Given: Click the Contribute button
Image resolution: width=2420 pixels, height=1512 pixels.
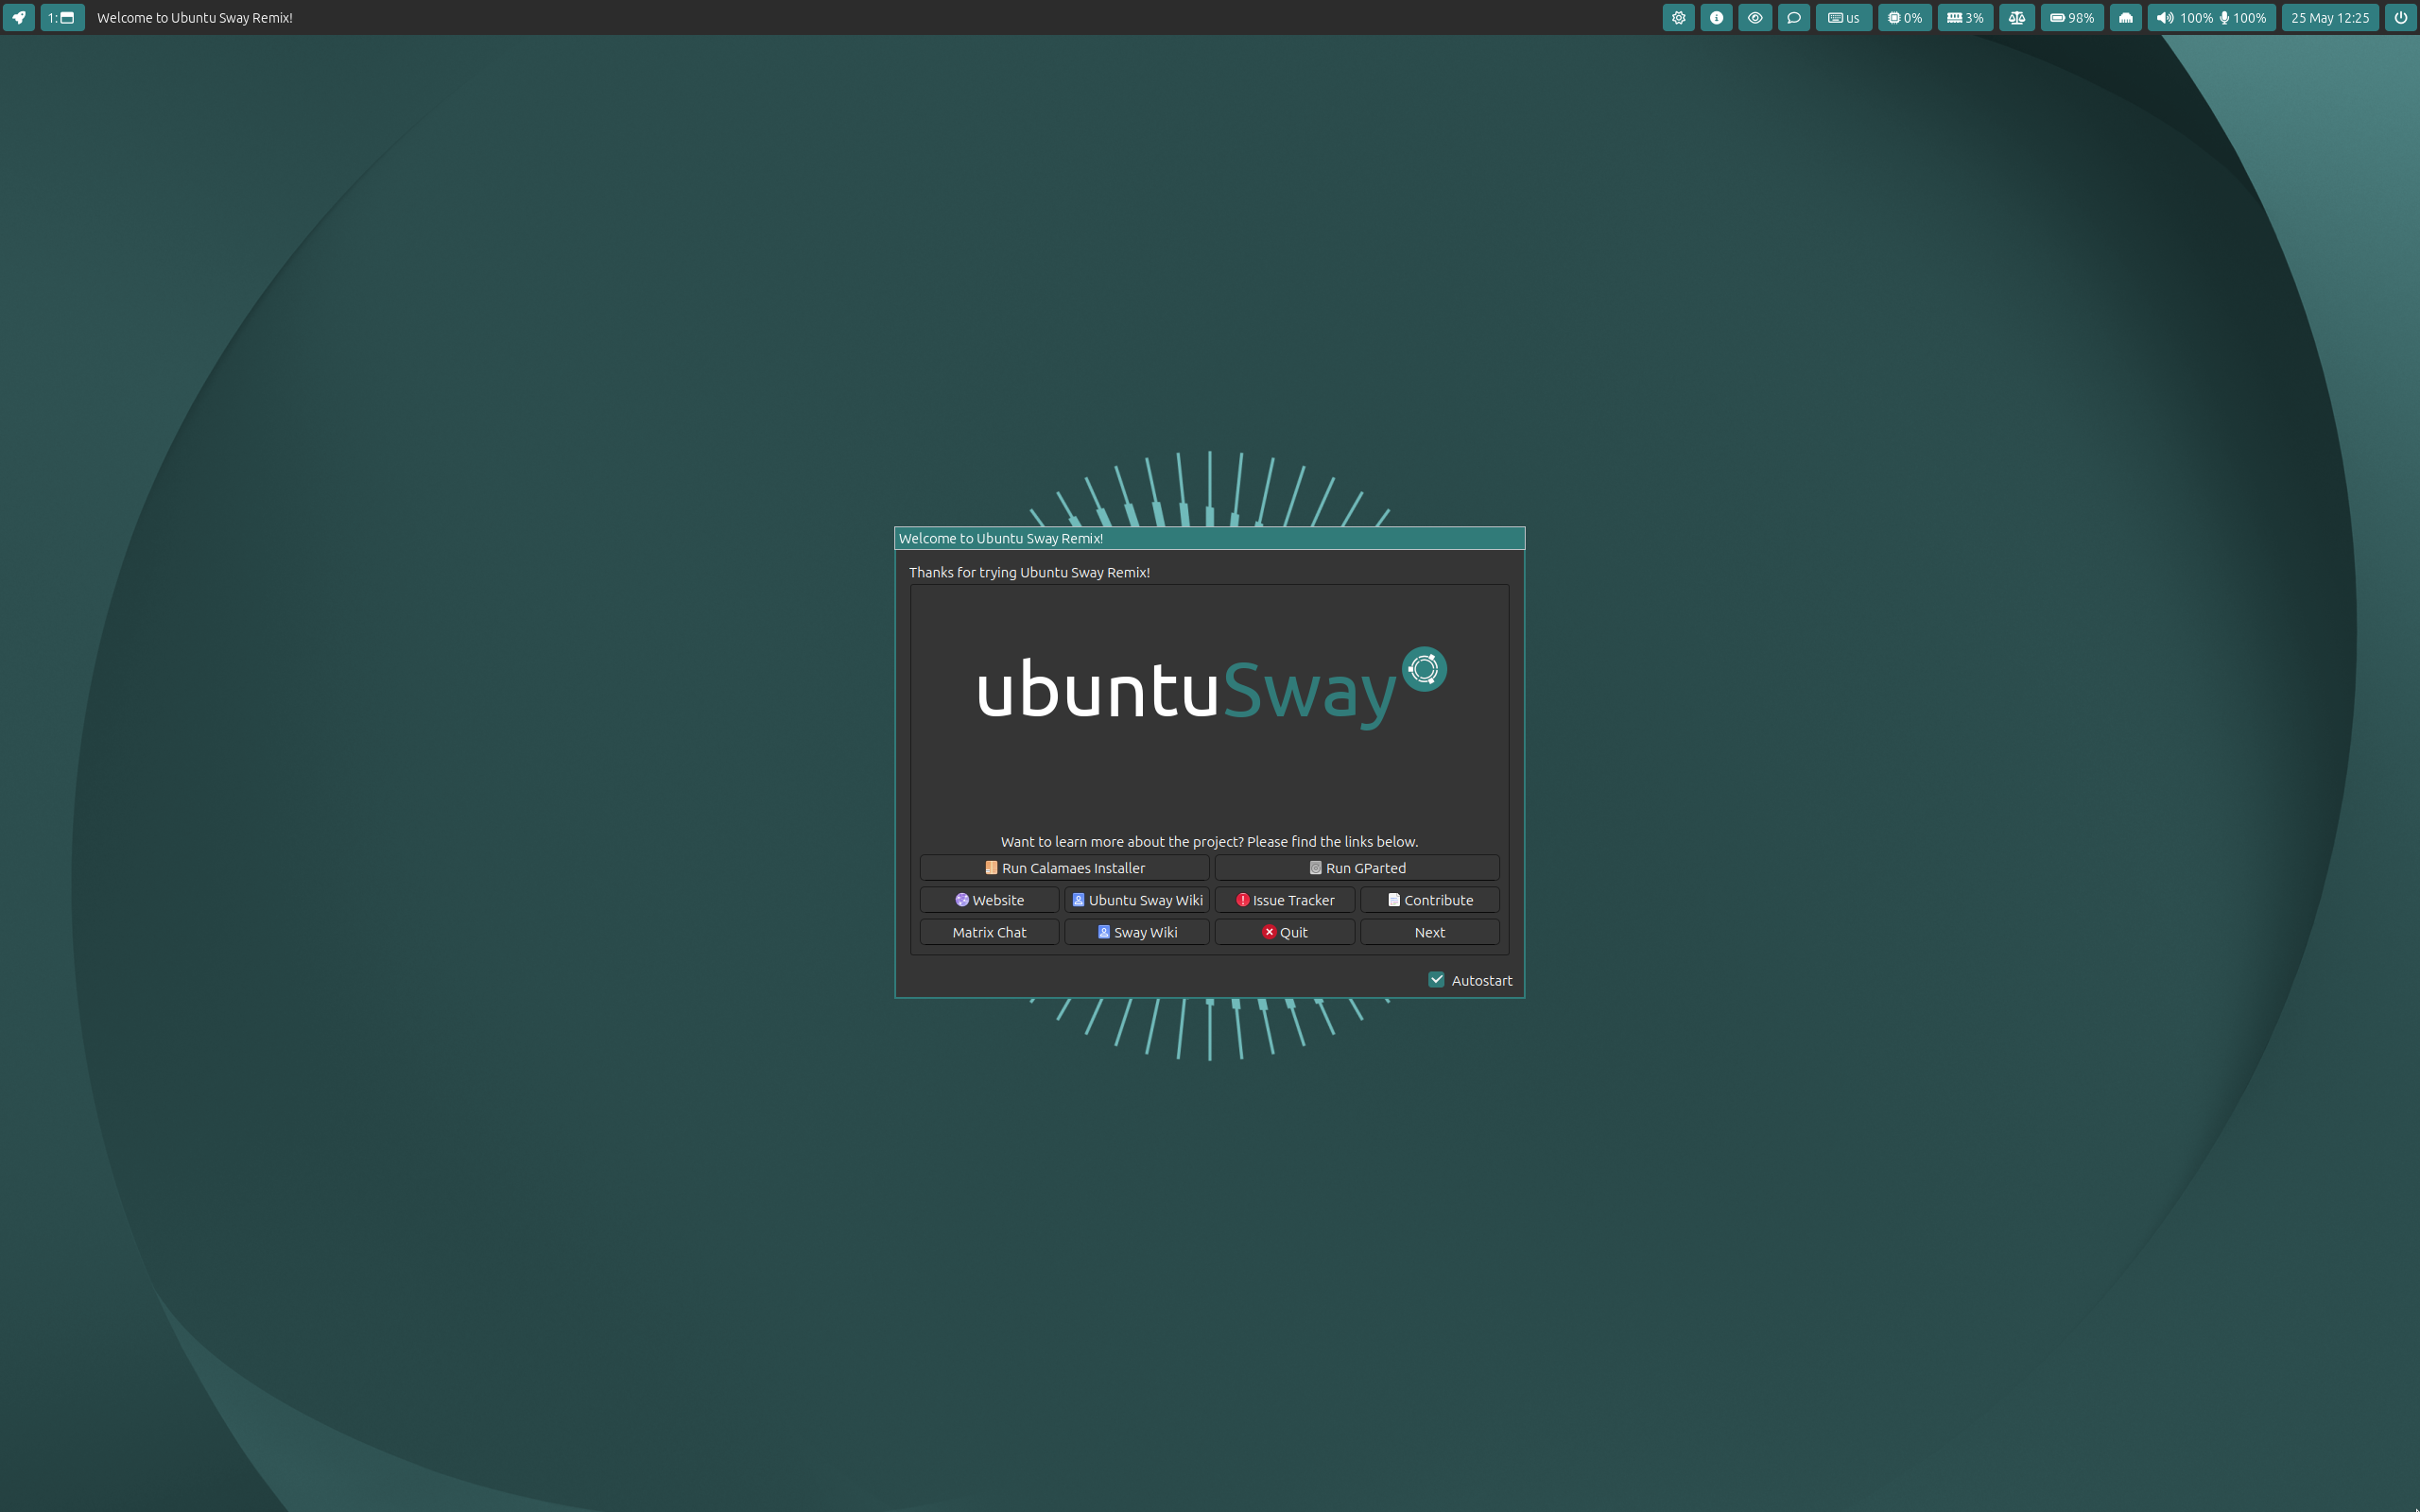Looking at the screenshot, I should click(x=1430, y=900).
